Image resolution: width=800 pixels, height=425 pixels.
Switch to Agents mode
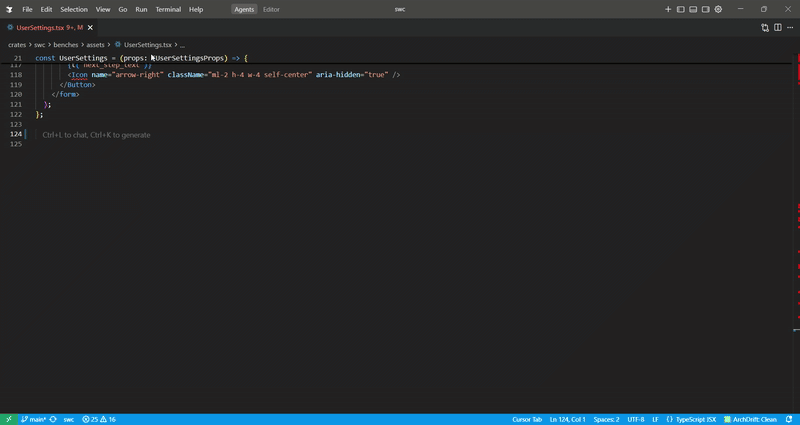click(x=244, y=9)
